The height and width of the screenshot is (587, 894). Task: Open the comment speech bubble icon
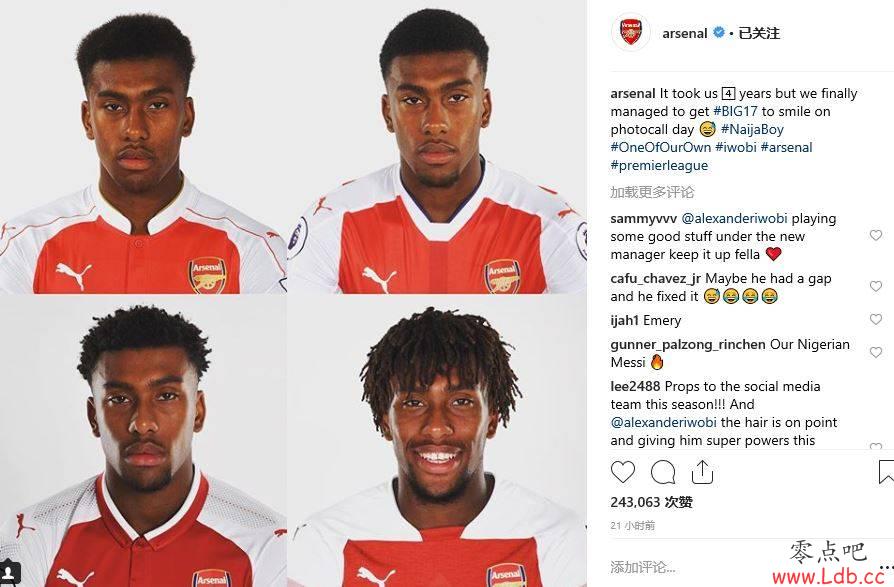tap(663, 472)
